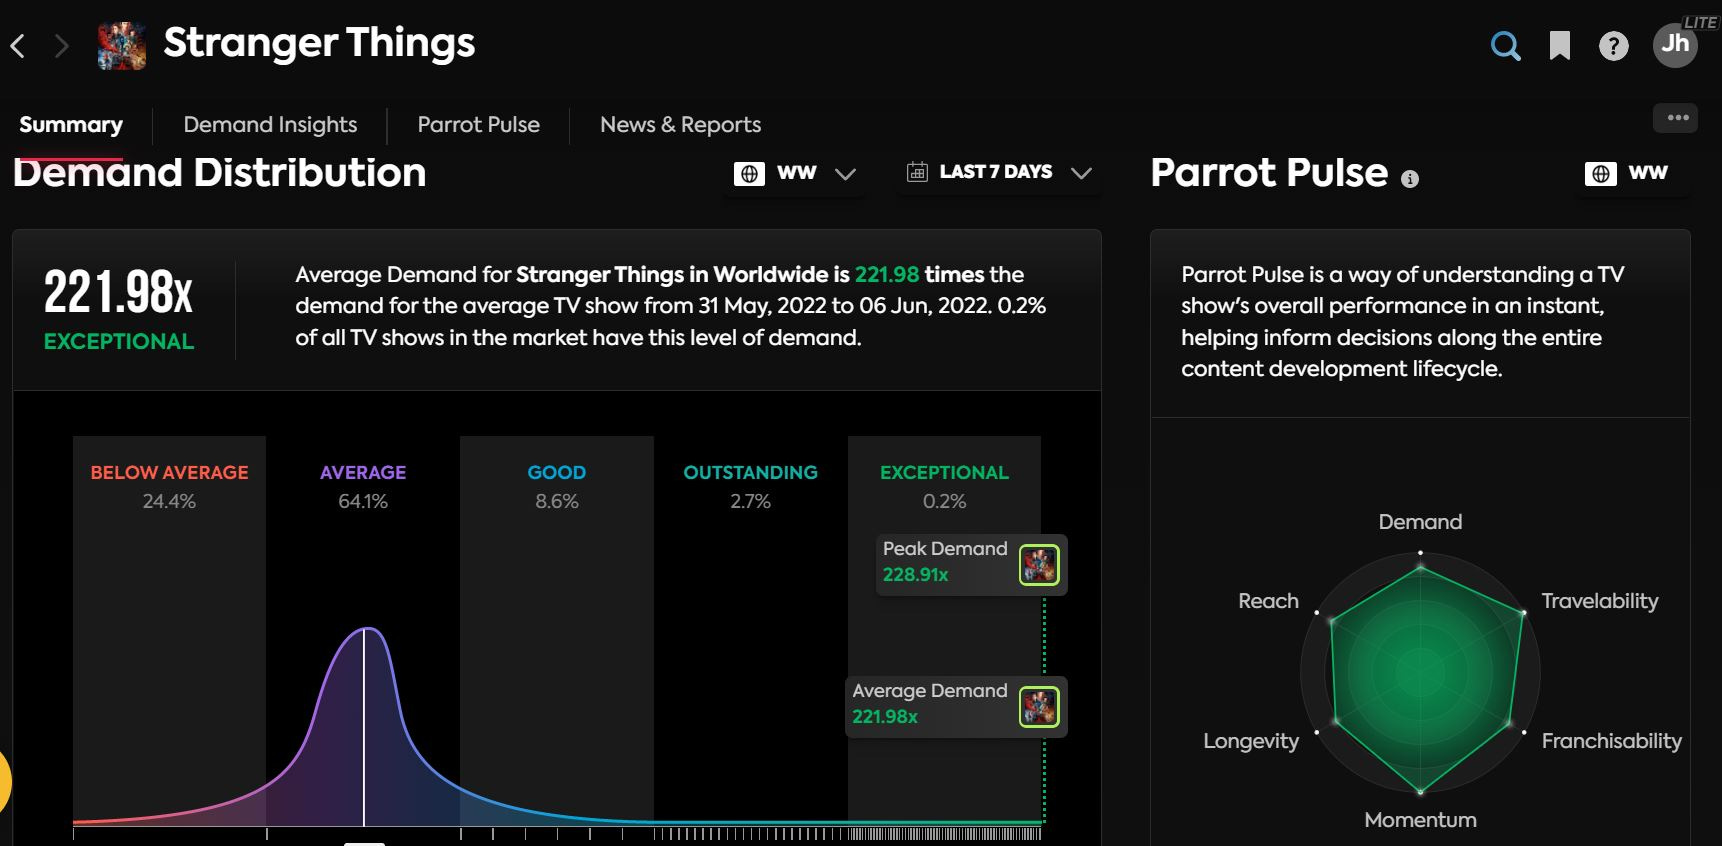Click the Longevity axis label on radar
This screenshot has width=1722, height=846.
pyautogui.click(x=1251, y=741)
